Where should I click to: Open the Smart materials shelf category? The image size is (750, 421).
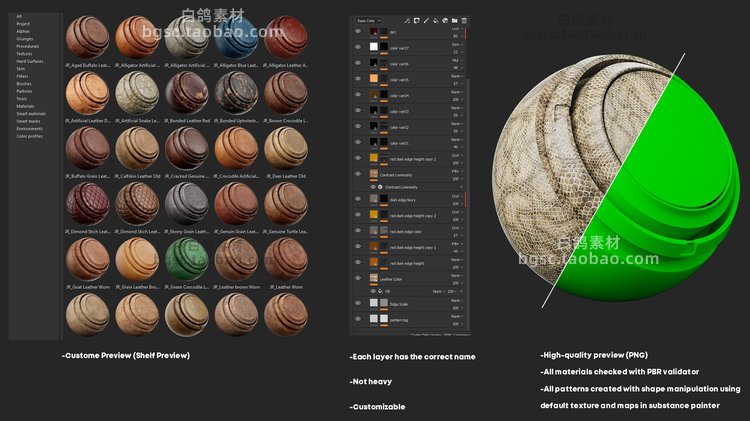[31, 114]
